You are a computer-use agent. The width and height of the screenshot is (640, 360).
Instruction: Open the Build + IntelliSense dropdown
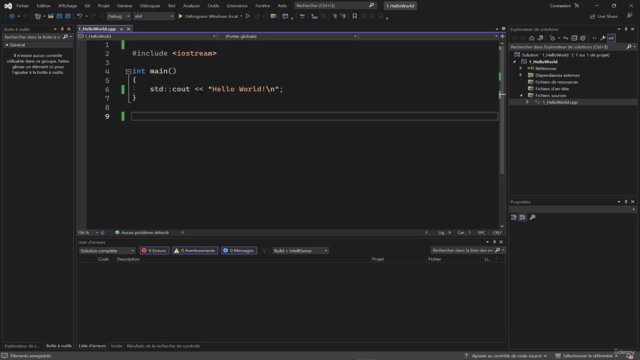pyautogui.click(x=300, y=251)
